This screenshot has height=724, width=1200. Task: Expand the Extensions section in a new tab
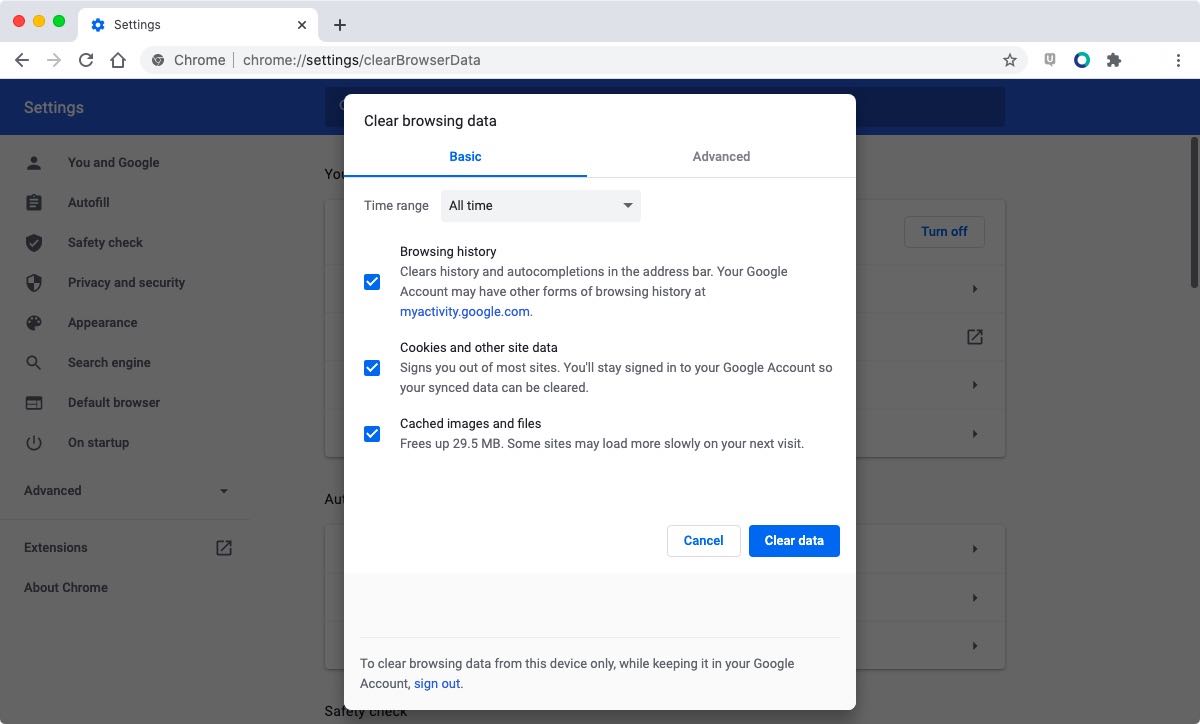point(223,547)
